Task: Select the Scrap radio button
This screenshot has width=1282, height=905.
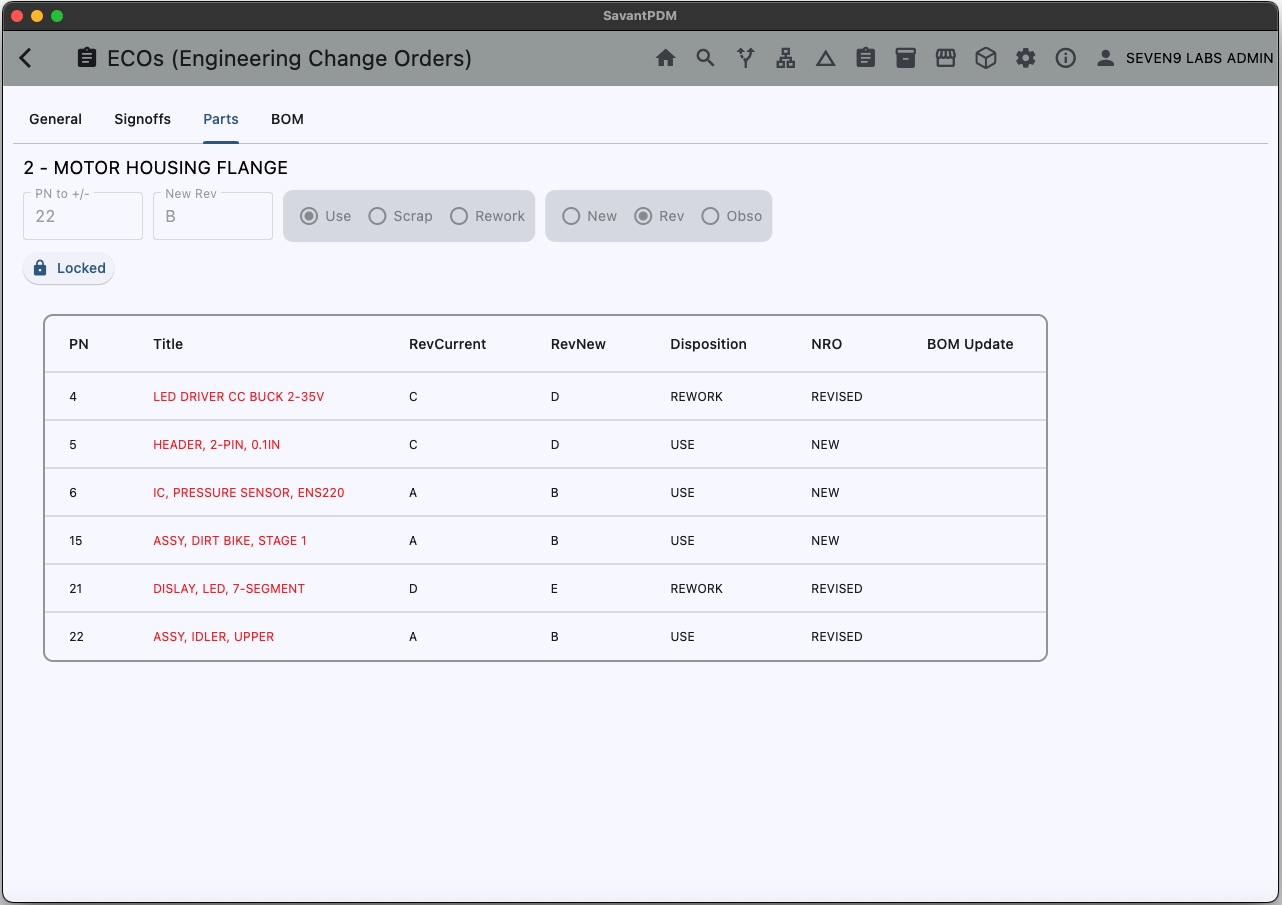Action: pyautogui.click(x=378, y=216)
